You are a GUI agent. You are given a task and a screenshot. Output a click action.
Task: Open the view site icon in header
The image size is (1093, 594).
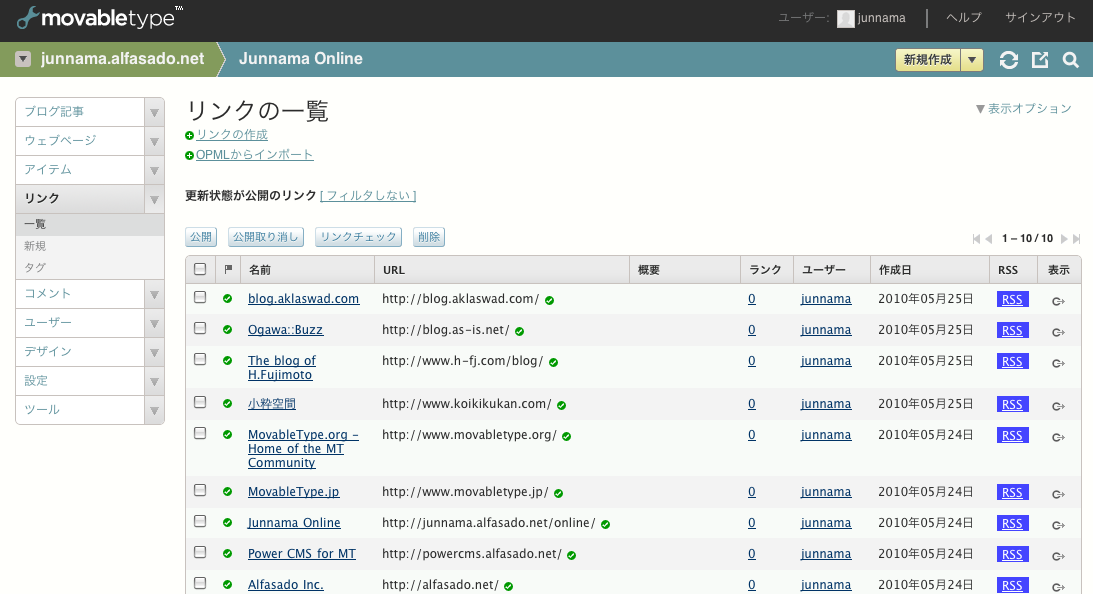(x=1040, y=60)
